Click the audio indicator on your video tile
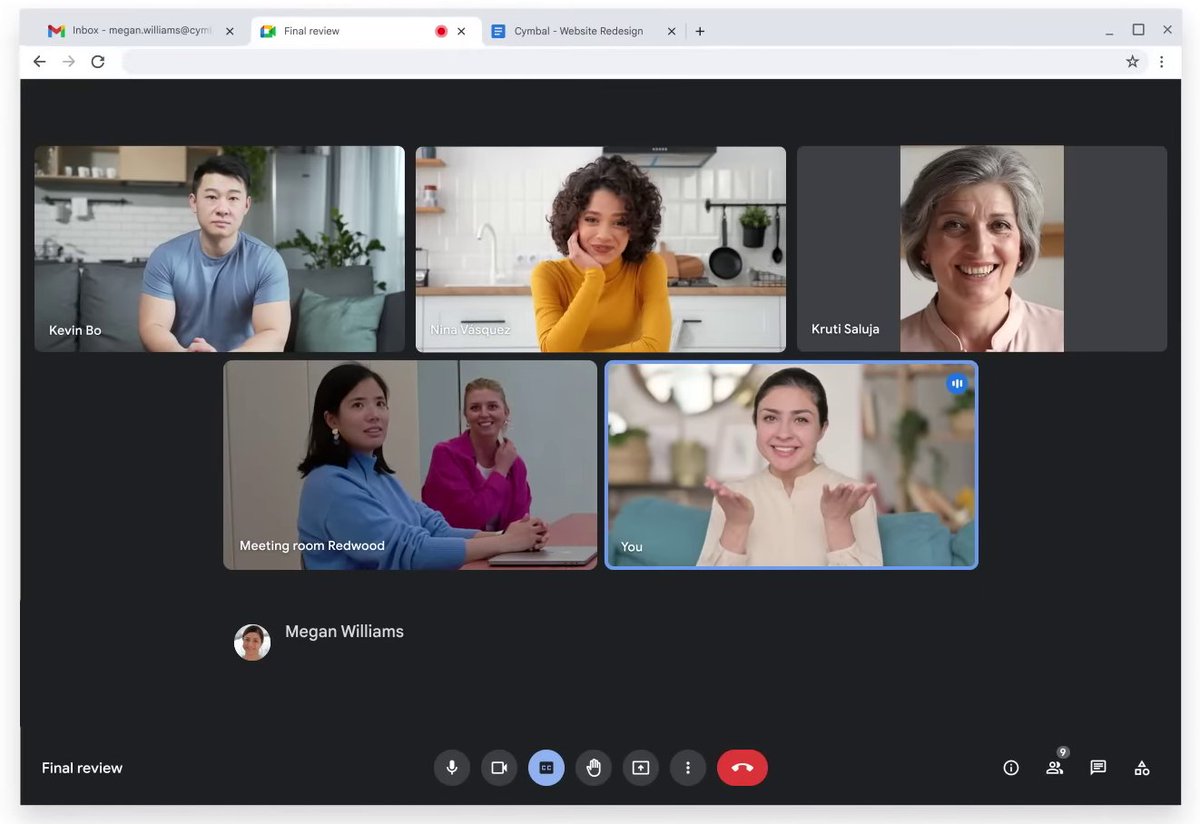1200x824 pixels. [x=957, y=383]
